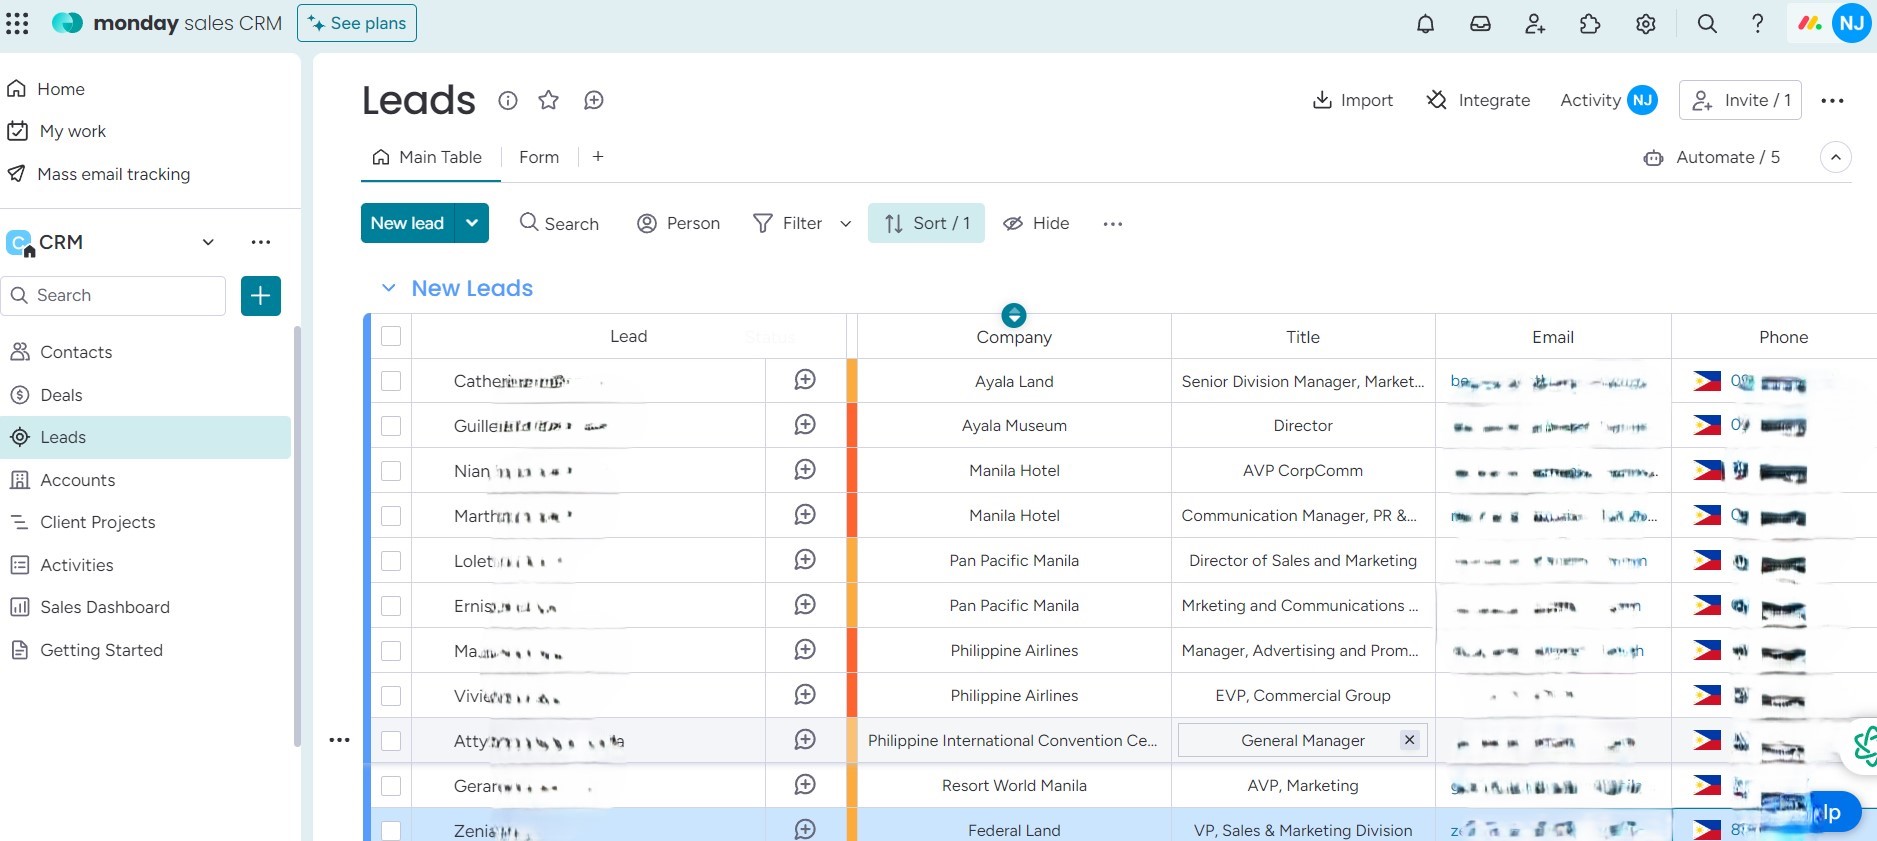
Task: Check the Communication Manager lead row checkbox
Action: 391,516
